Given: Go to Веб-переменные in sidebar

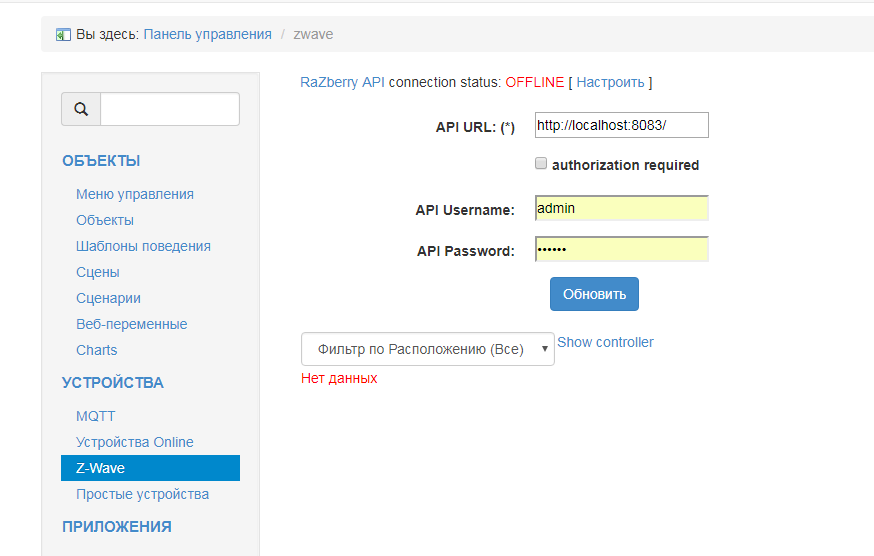Looking at the screenshot, I should [132, 324].
